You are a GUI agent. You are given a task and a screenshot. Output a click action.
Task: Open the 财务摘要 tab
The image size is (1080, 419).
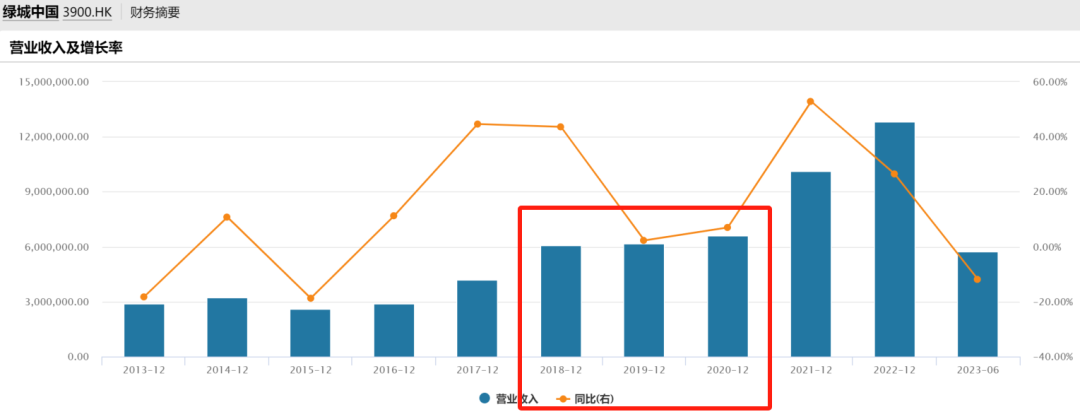(x=155, y=13)
